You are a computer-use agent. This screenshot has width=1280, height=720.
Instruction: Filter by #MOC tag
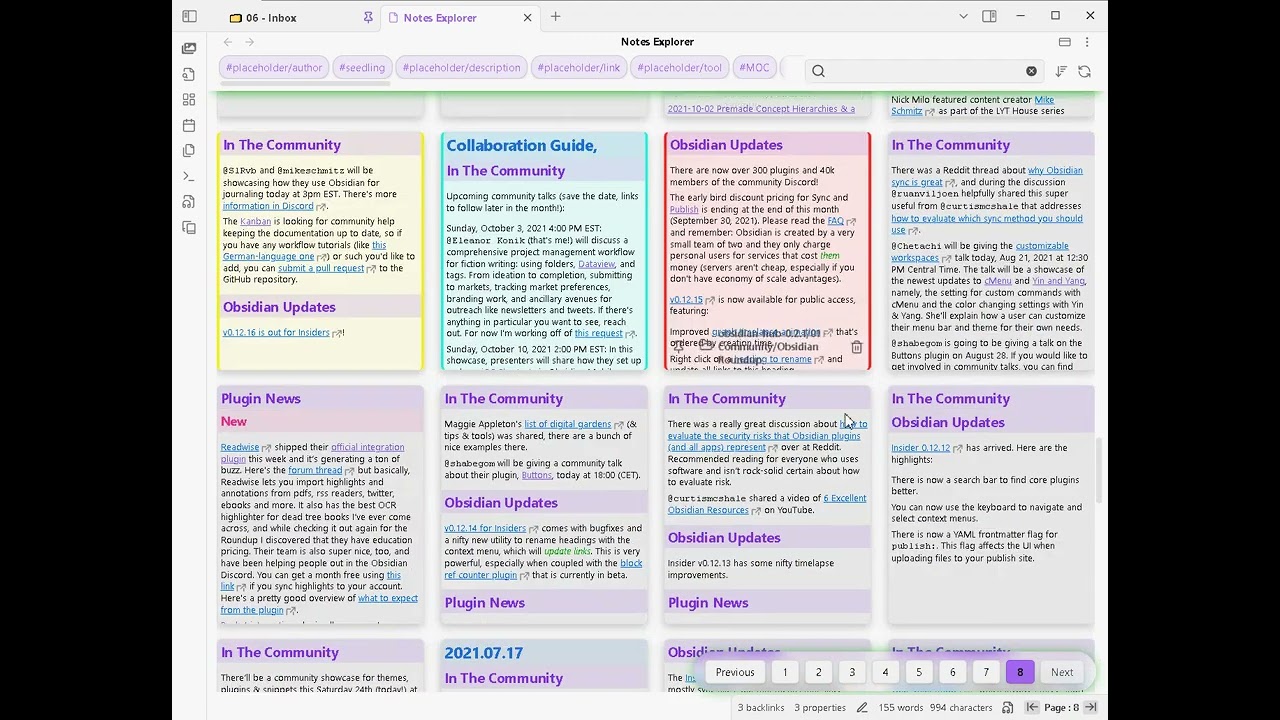[x=754, y=68]
